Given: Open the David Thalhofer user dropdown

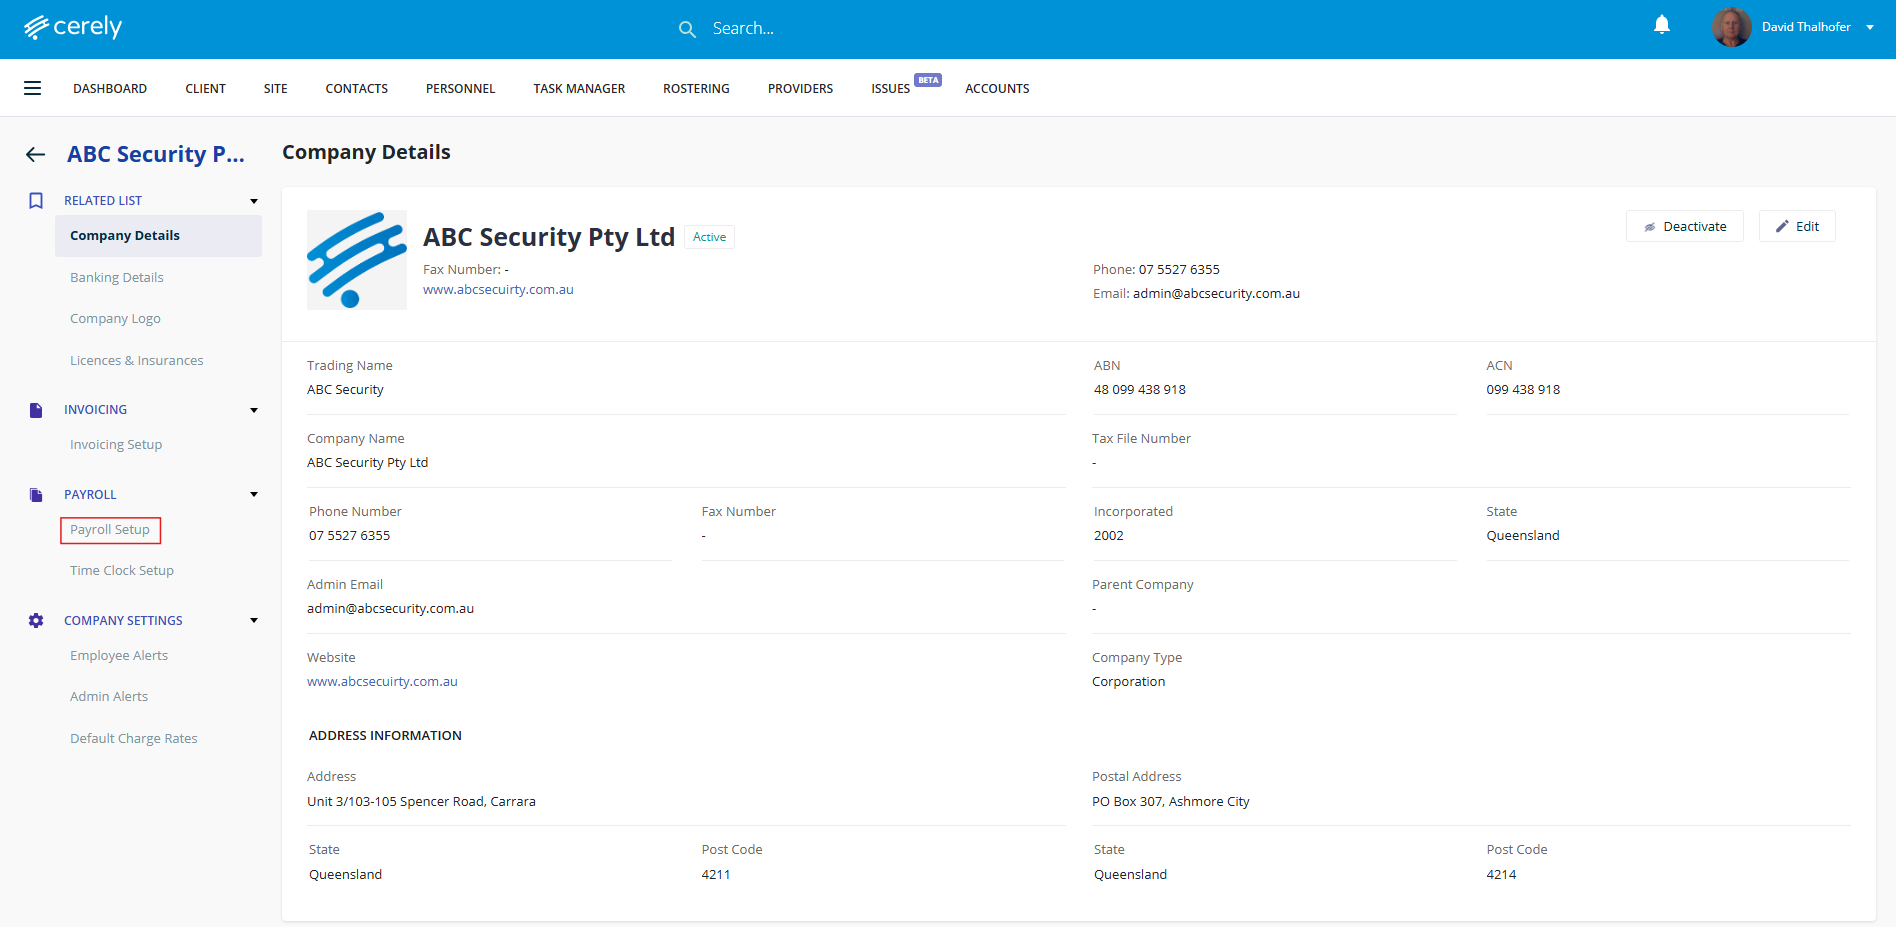Looking at the screenshot, I should (1870, 27).
